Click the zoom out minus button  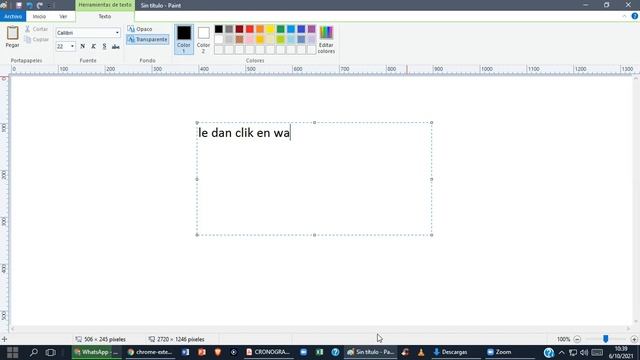(x=577, y=339)
